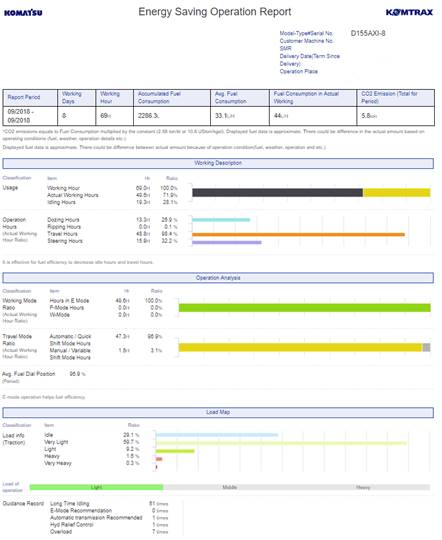Click the gray Manual shift mode bar segment
This screenshot has height=540, width=442.
(426, 347)
